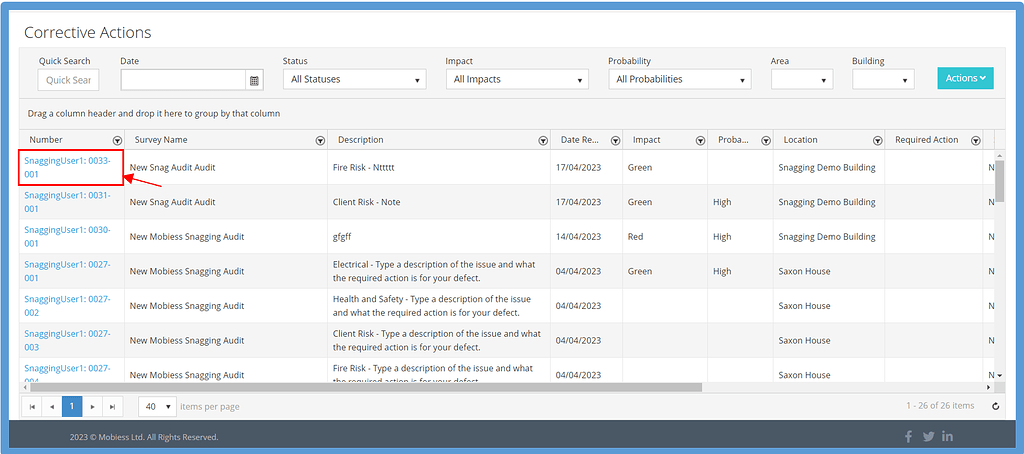Open corrective action SnaggingUser1: 0027-003
This screenshot has height=454, width=1024.
pyautogui.click(x=68, y=340)
